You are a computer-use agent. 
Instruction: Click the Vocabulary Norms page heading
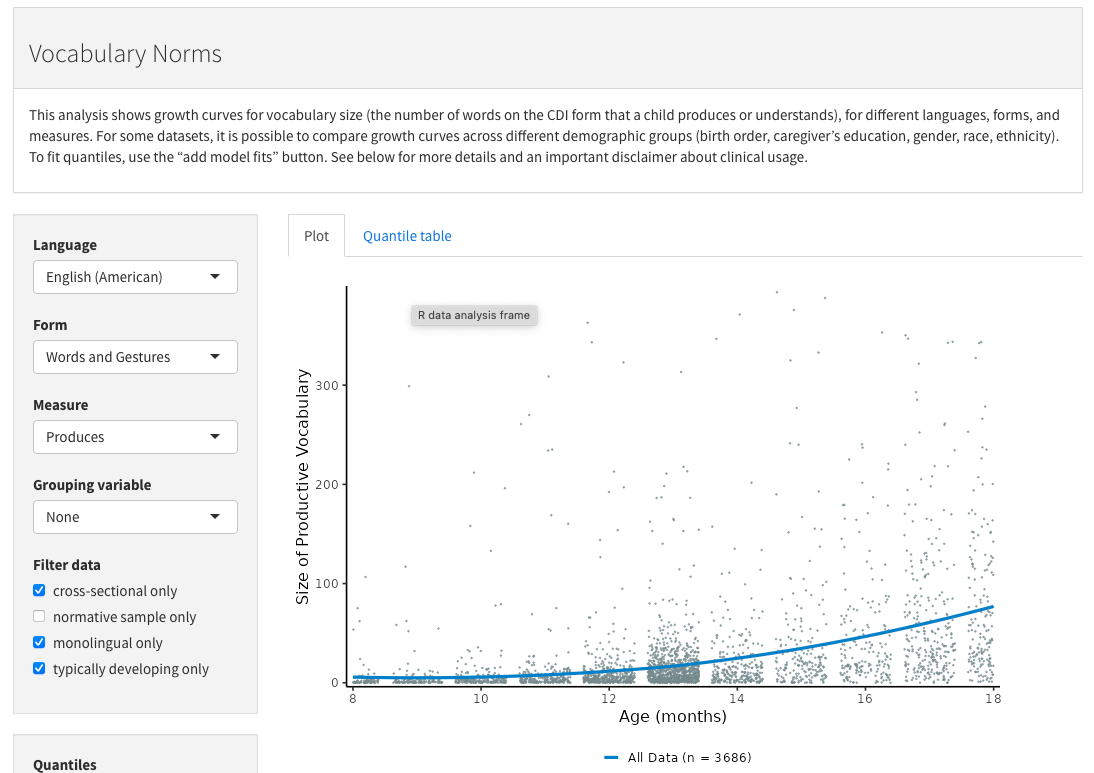click(x=125, y=54)
